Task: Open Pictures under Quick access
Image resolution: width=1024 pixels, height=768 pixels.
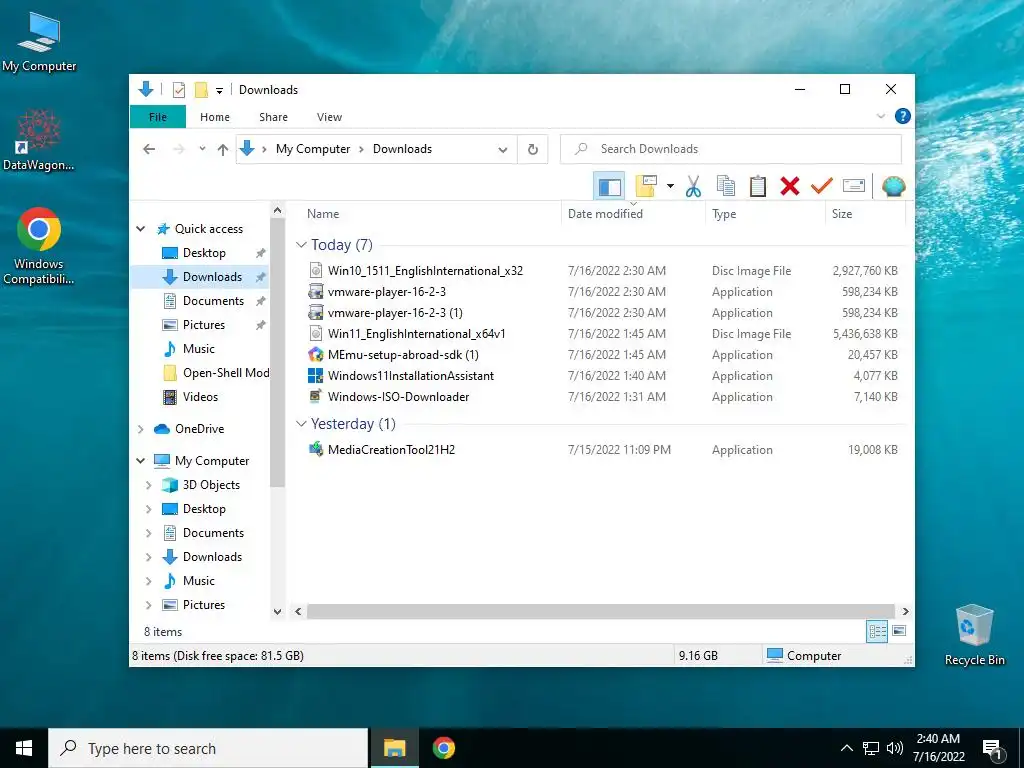Action: 203,325
